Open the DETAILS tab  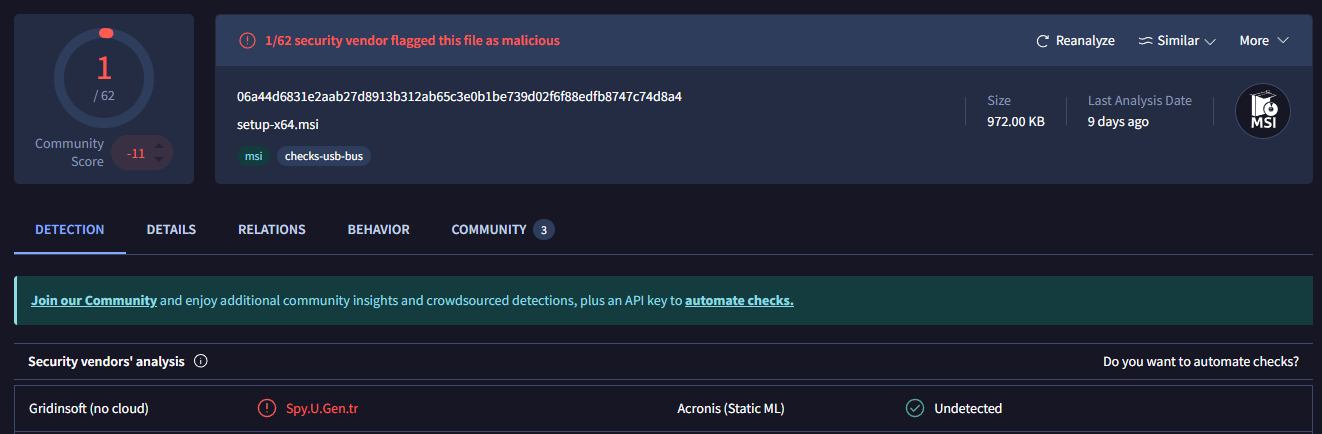tap(171, 229)
